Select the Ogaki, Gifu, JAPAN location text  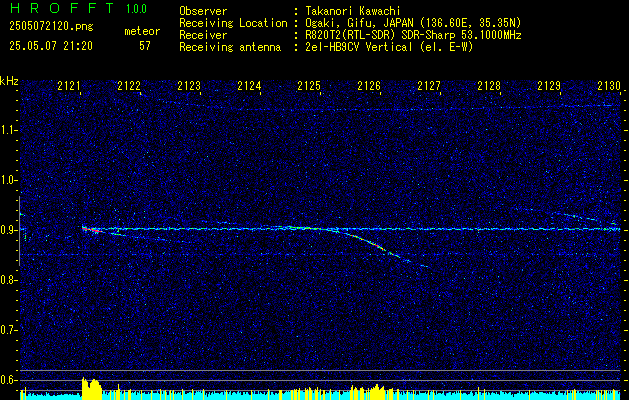(413, 23)
